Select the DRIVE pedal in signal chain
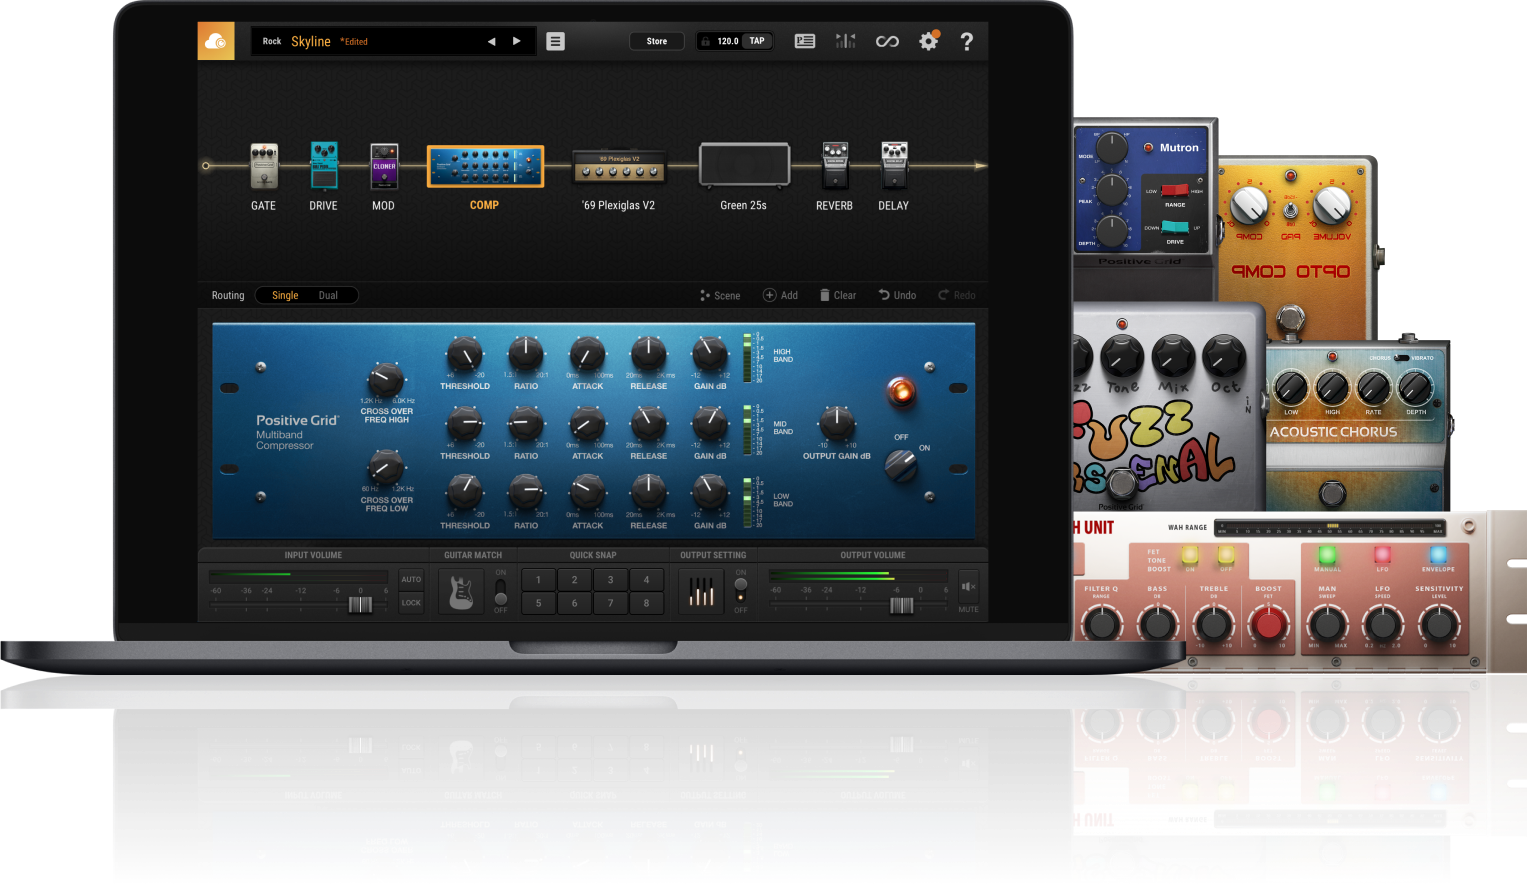The width and height of the screenshot is (1527, 885). tap(324, 166)
